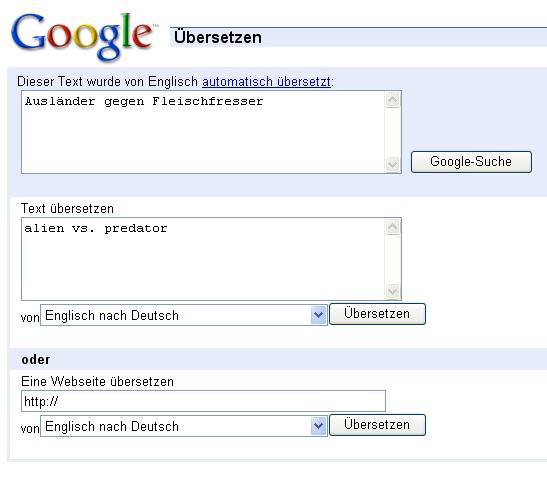Open the text translation language dropdown

tap(184, 315)
